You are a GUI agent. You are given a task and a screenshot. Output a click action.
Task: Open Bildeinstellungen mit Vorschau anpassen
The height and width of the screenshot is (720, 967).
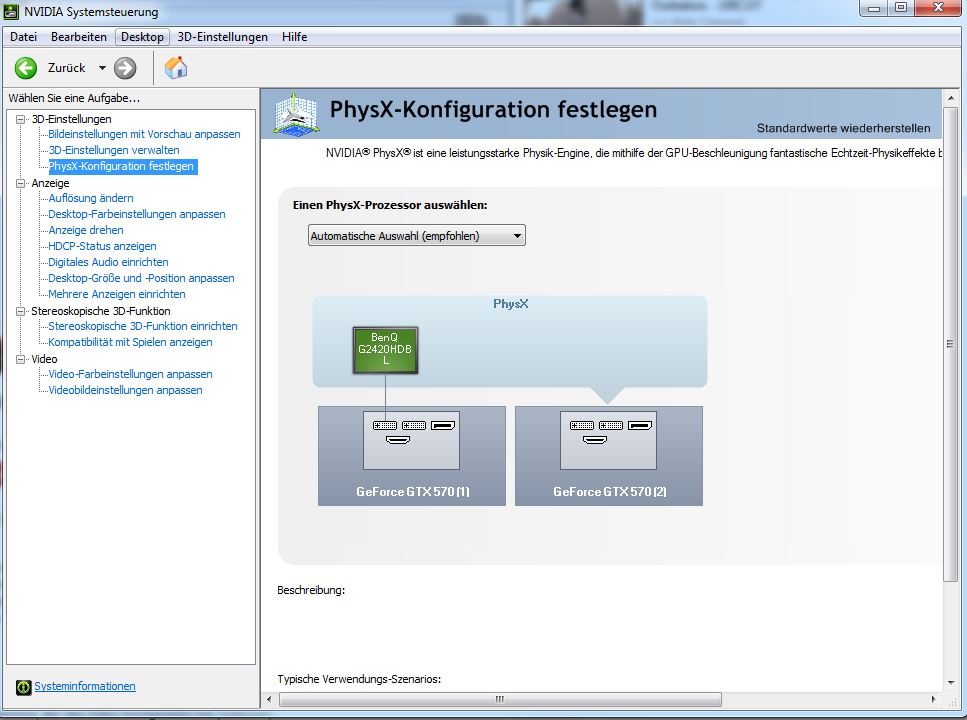click(x=144, y=134)
